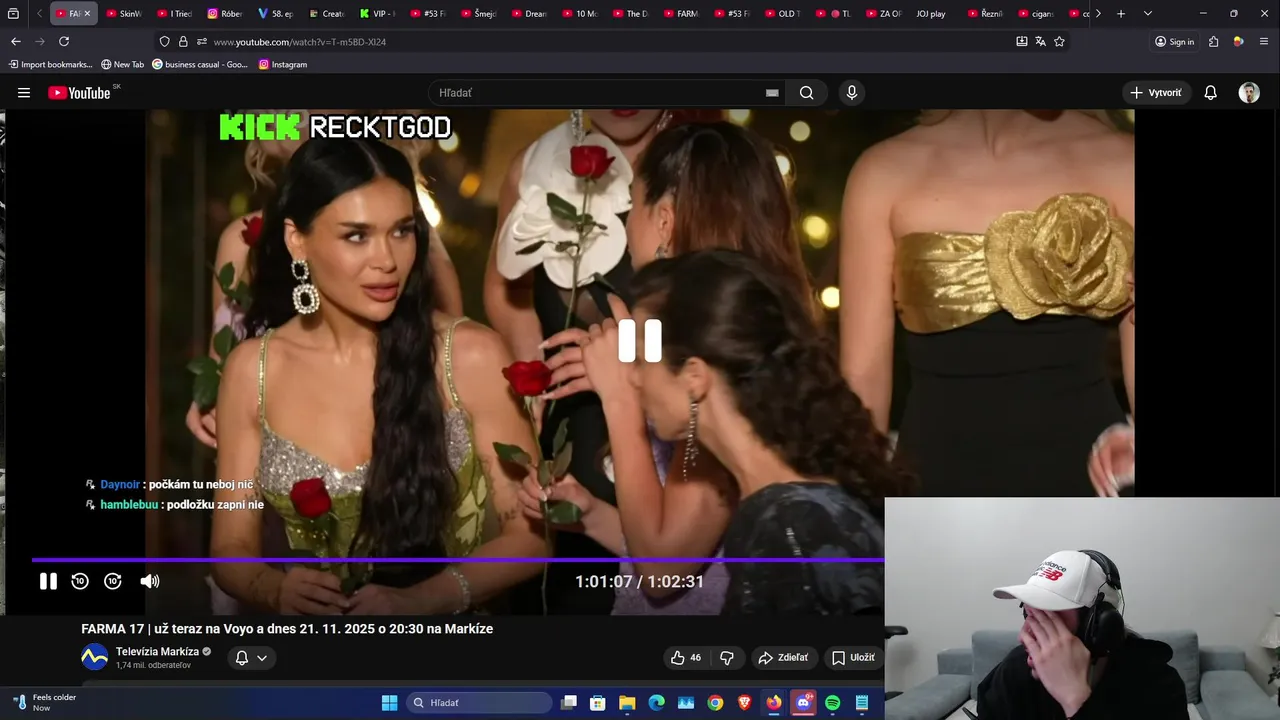Click the YouTube search magnifier button
This screenshot has width=1280, height=720.
[x=806, y=93]
